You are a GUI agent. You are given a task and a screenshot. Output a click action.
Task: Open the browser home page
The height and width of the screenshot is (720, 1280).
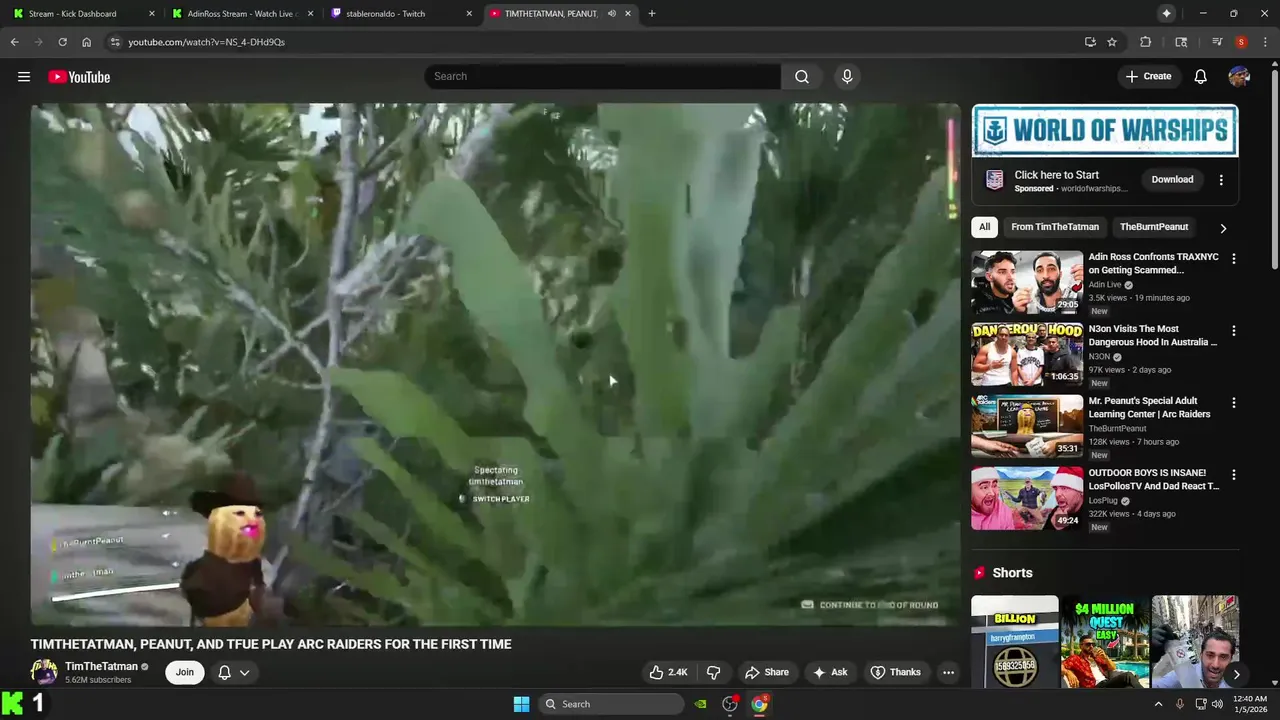[x=86, y=42]
